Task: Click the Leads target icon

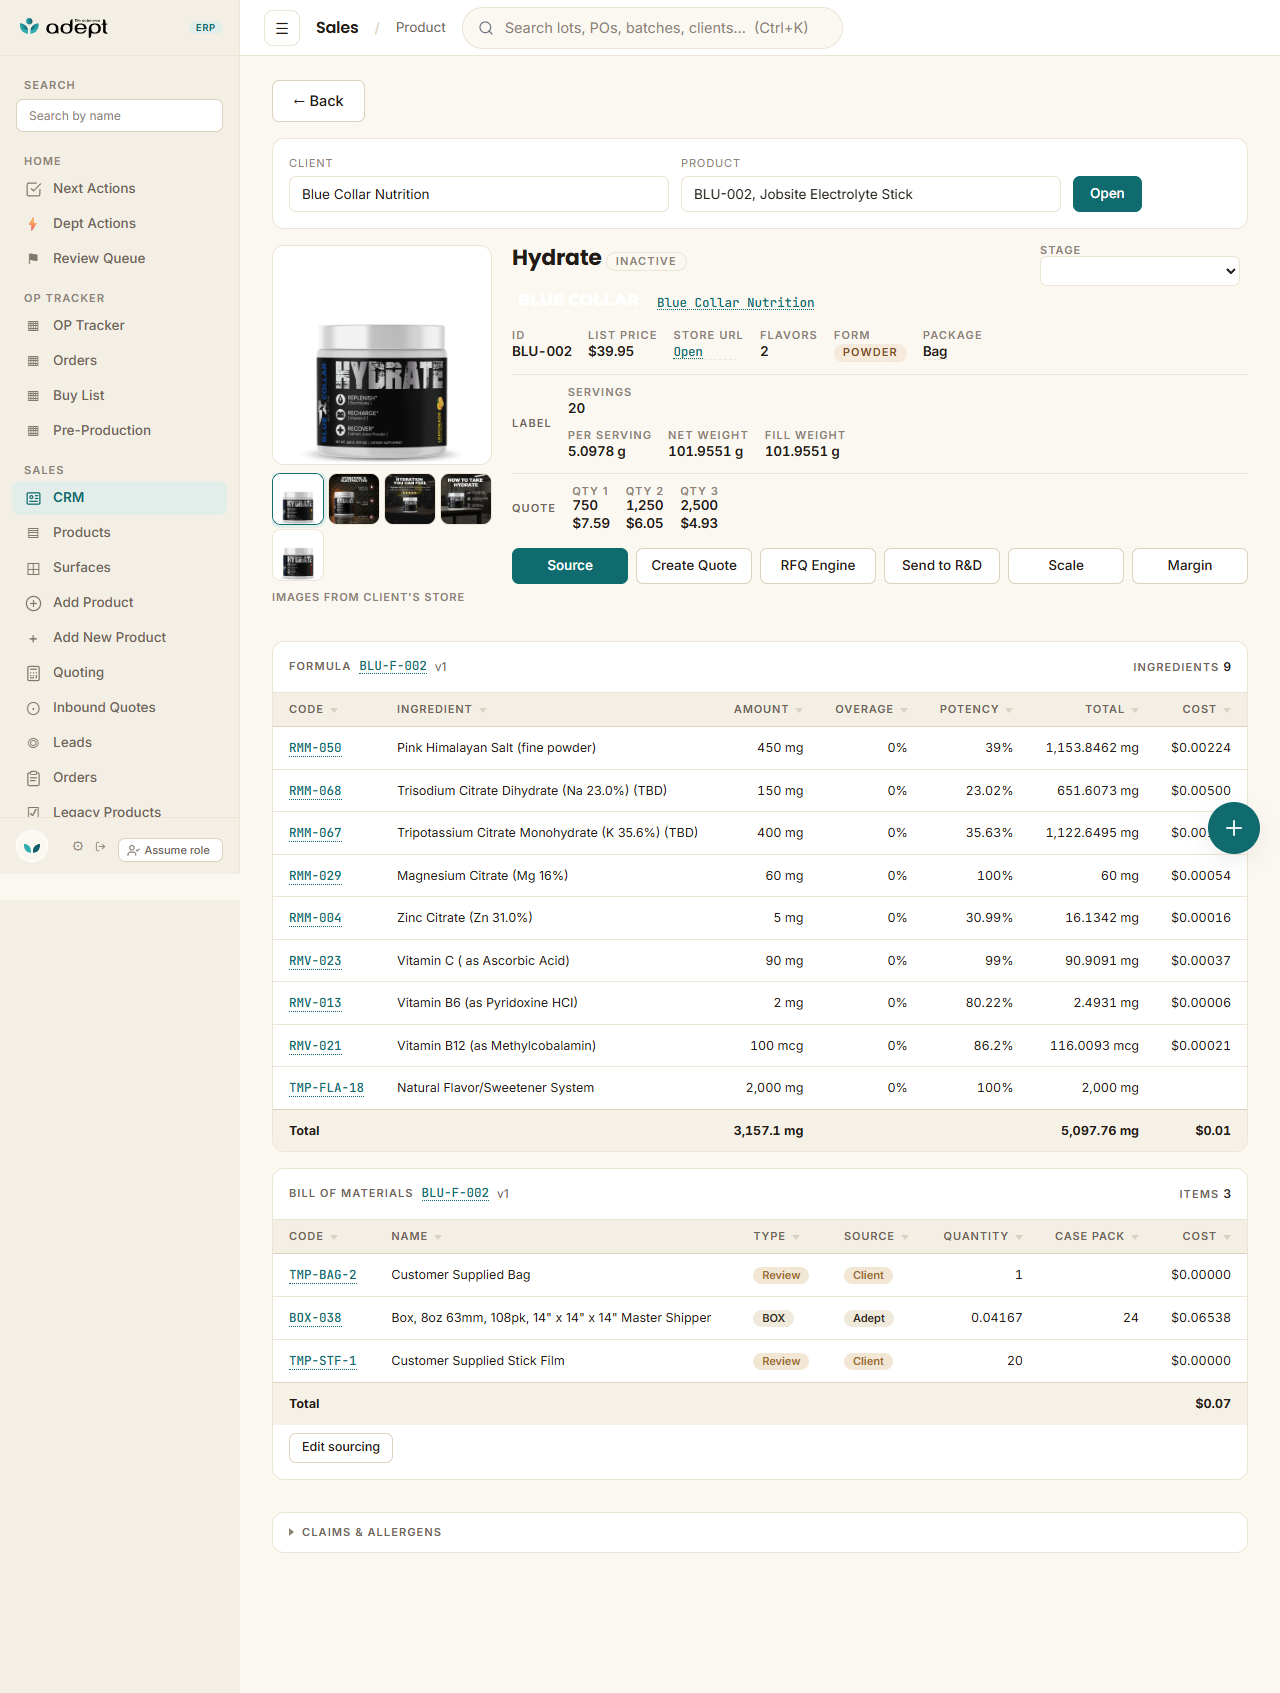Action: pyautogui.click(x=33, y=743)
